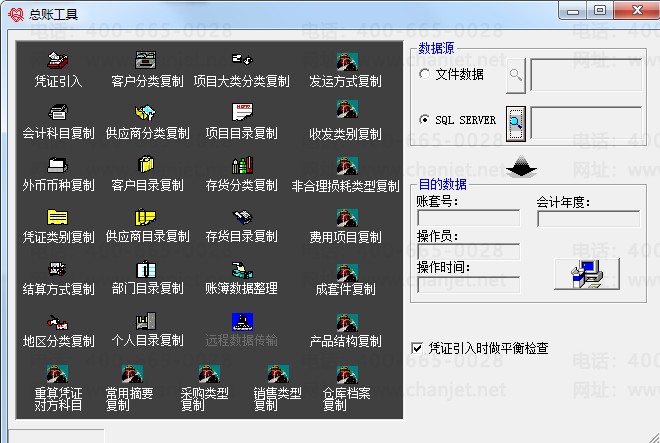Viewport: 660px width, 443px height.
Task: Open the 存货目录复制 icon
Action: point(241,217)
